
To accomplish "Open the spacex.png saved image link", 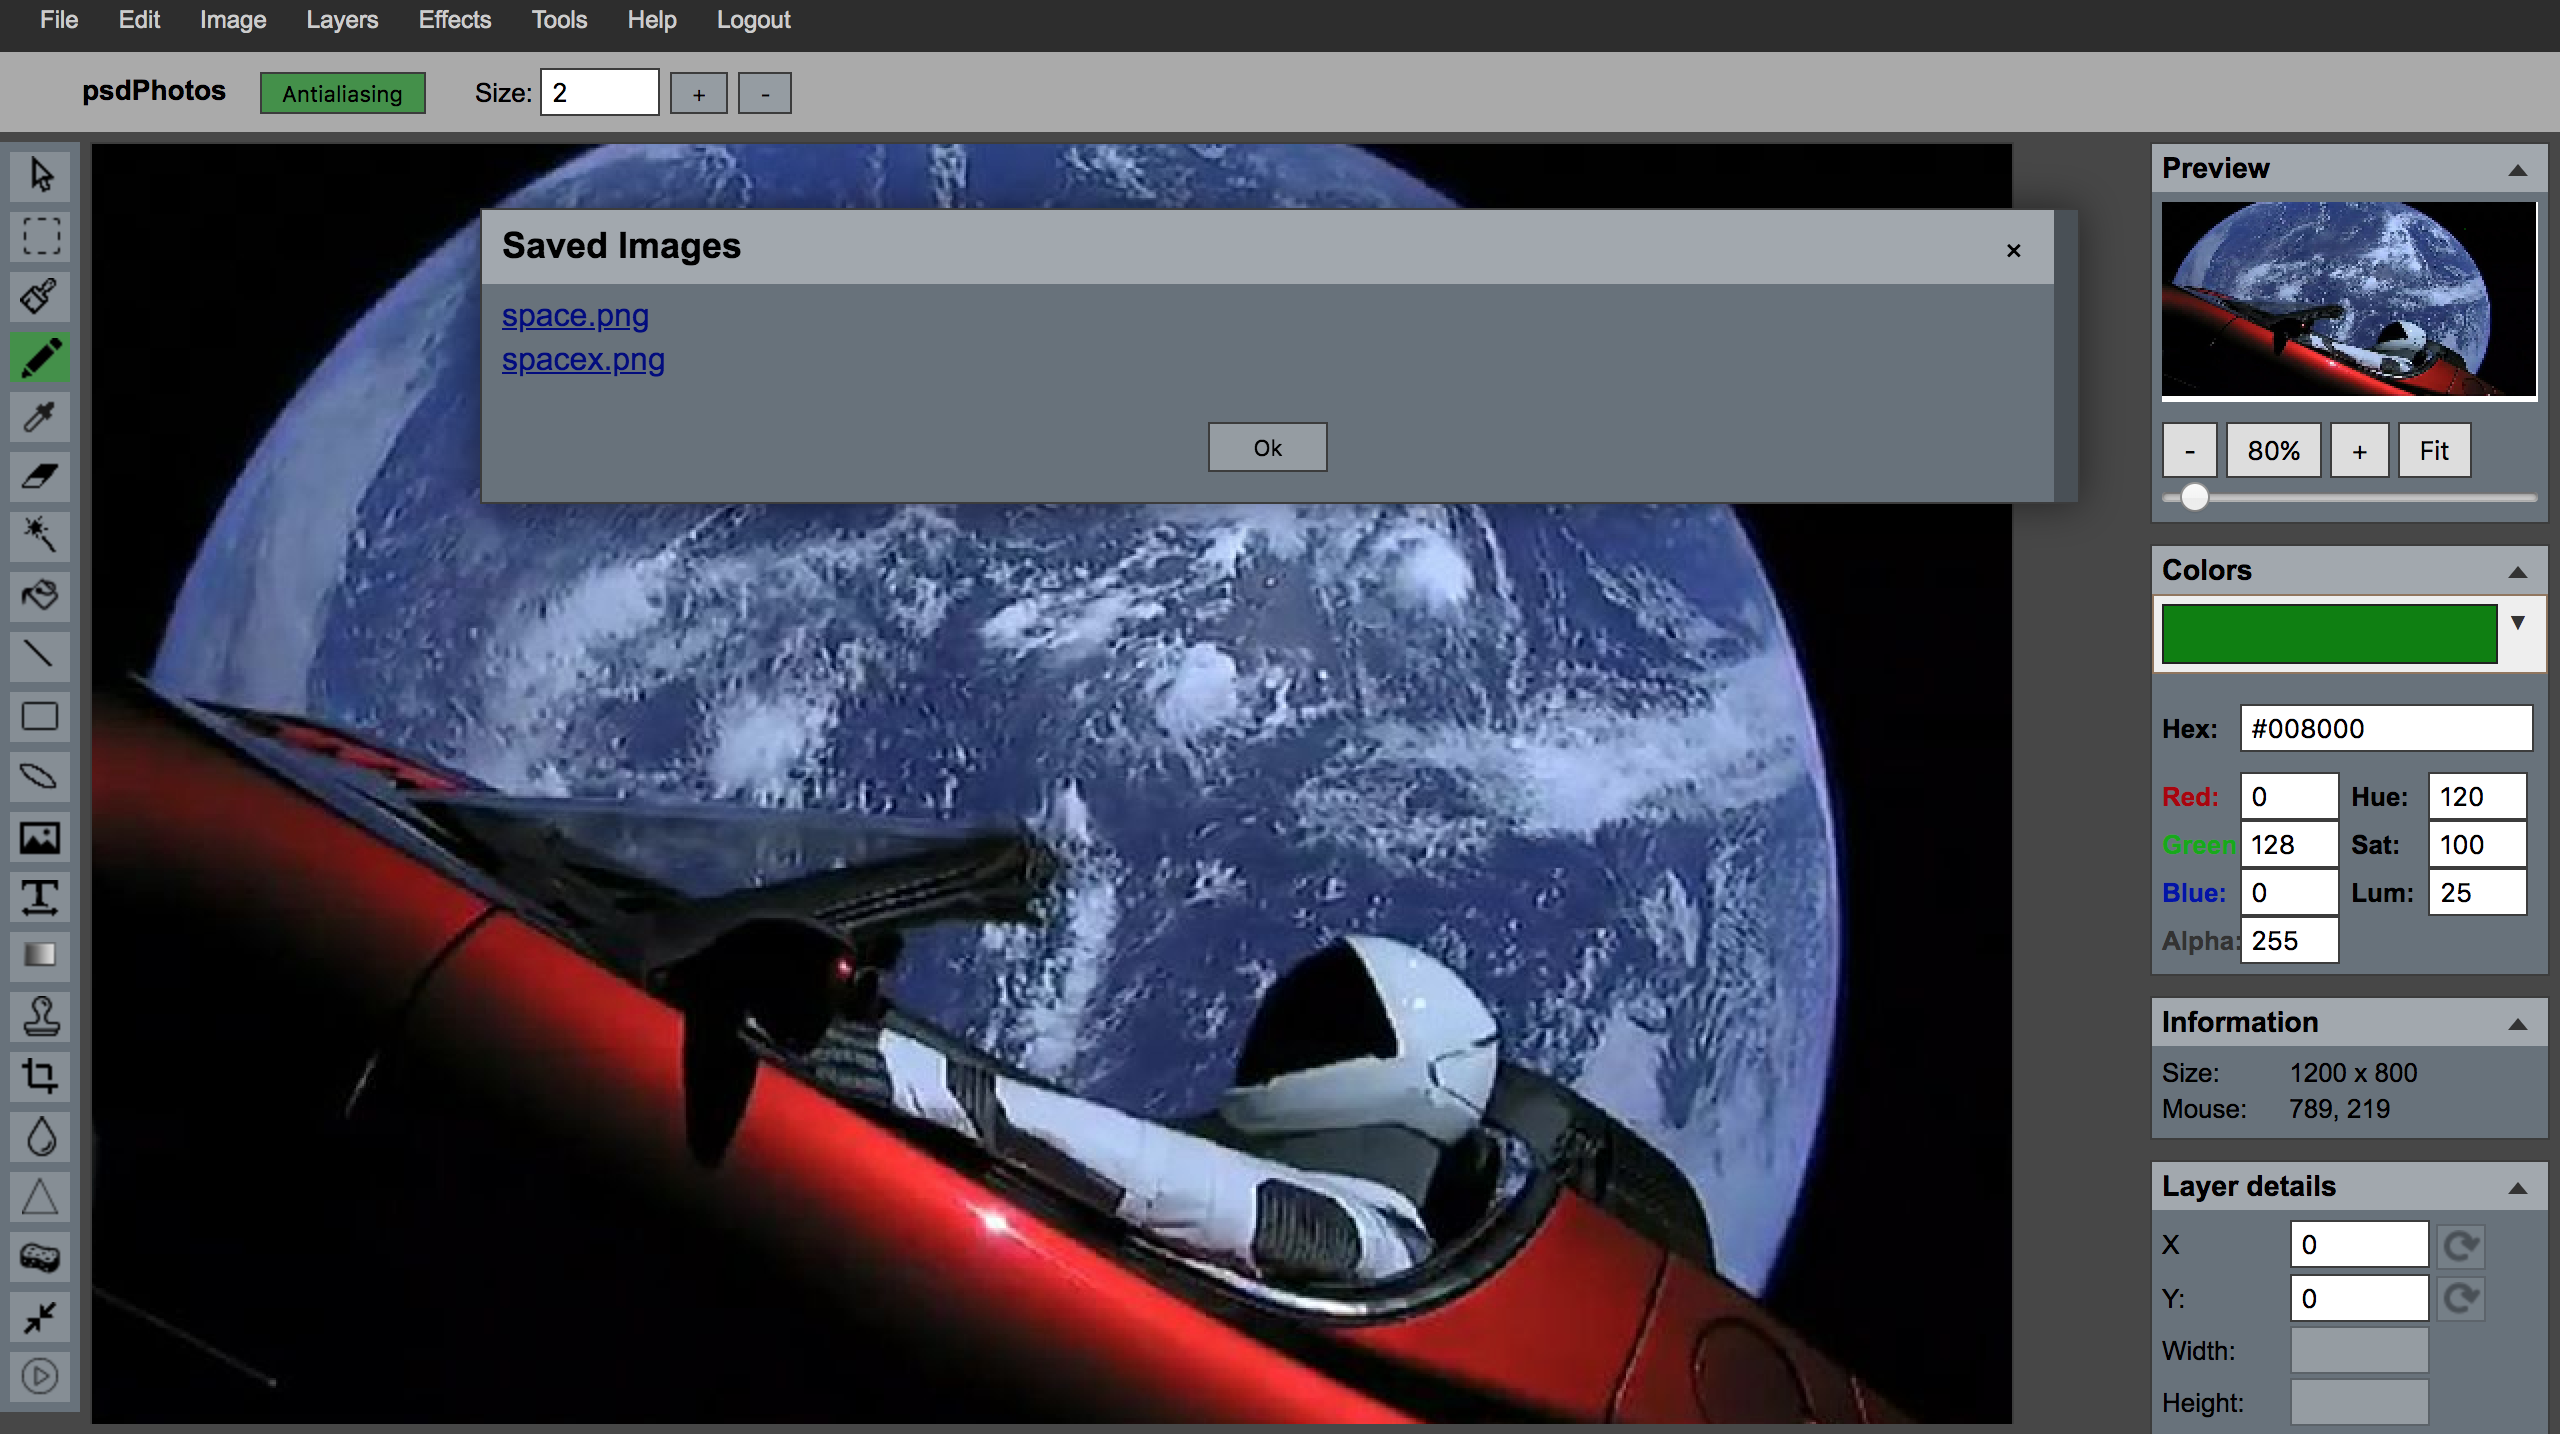I will [583, 360].
